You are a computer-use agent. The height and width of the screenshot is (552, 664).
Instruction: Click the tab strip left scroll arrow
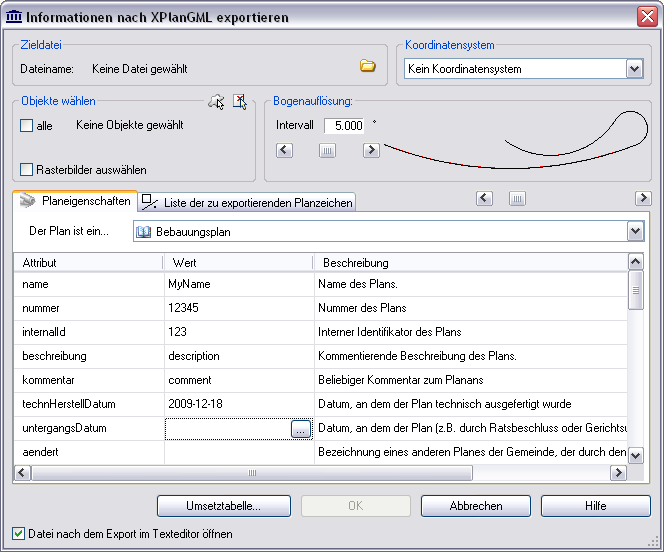[484, 198]
